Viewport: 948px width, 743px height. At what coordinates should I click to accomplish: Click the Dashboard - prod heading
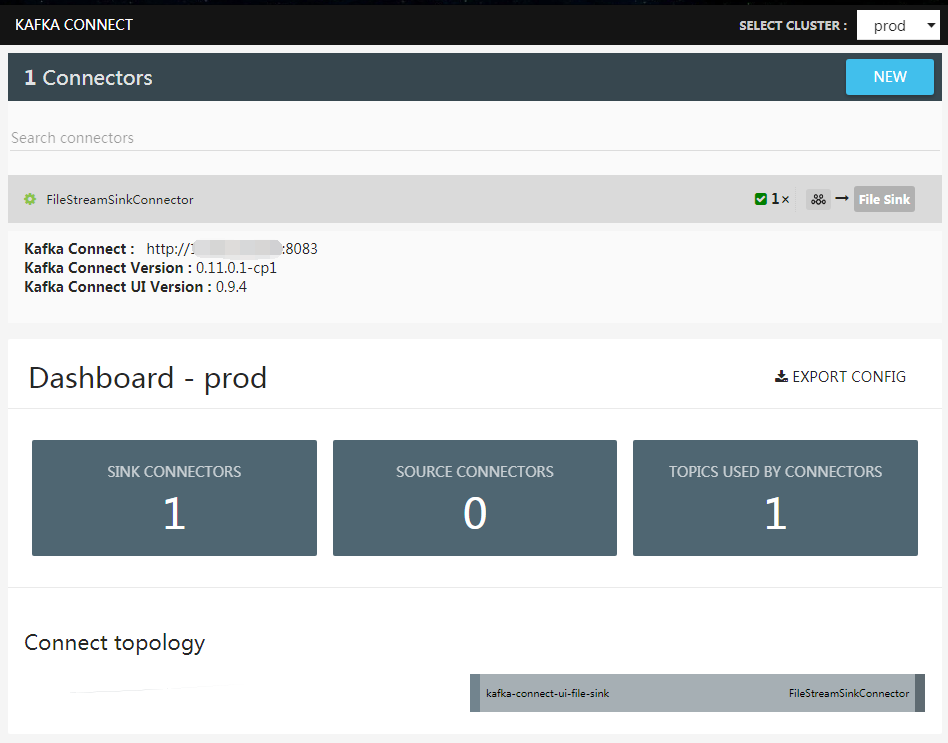(x=147, y=378)
